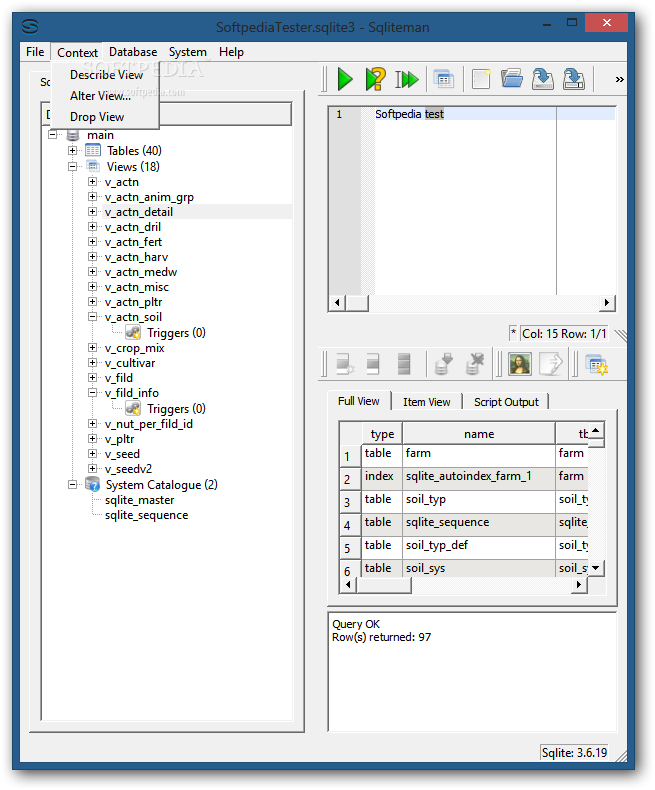Open BLOB preview Mona Lisa icon
The width and height of the screenshot is (655, 790).
tap(519, 364)
